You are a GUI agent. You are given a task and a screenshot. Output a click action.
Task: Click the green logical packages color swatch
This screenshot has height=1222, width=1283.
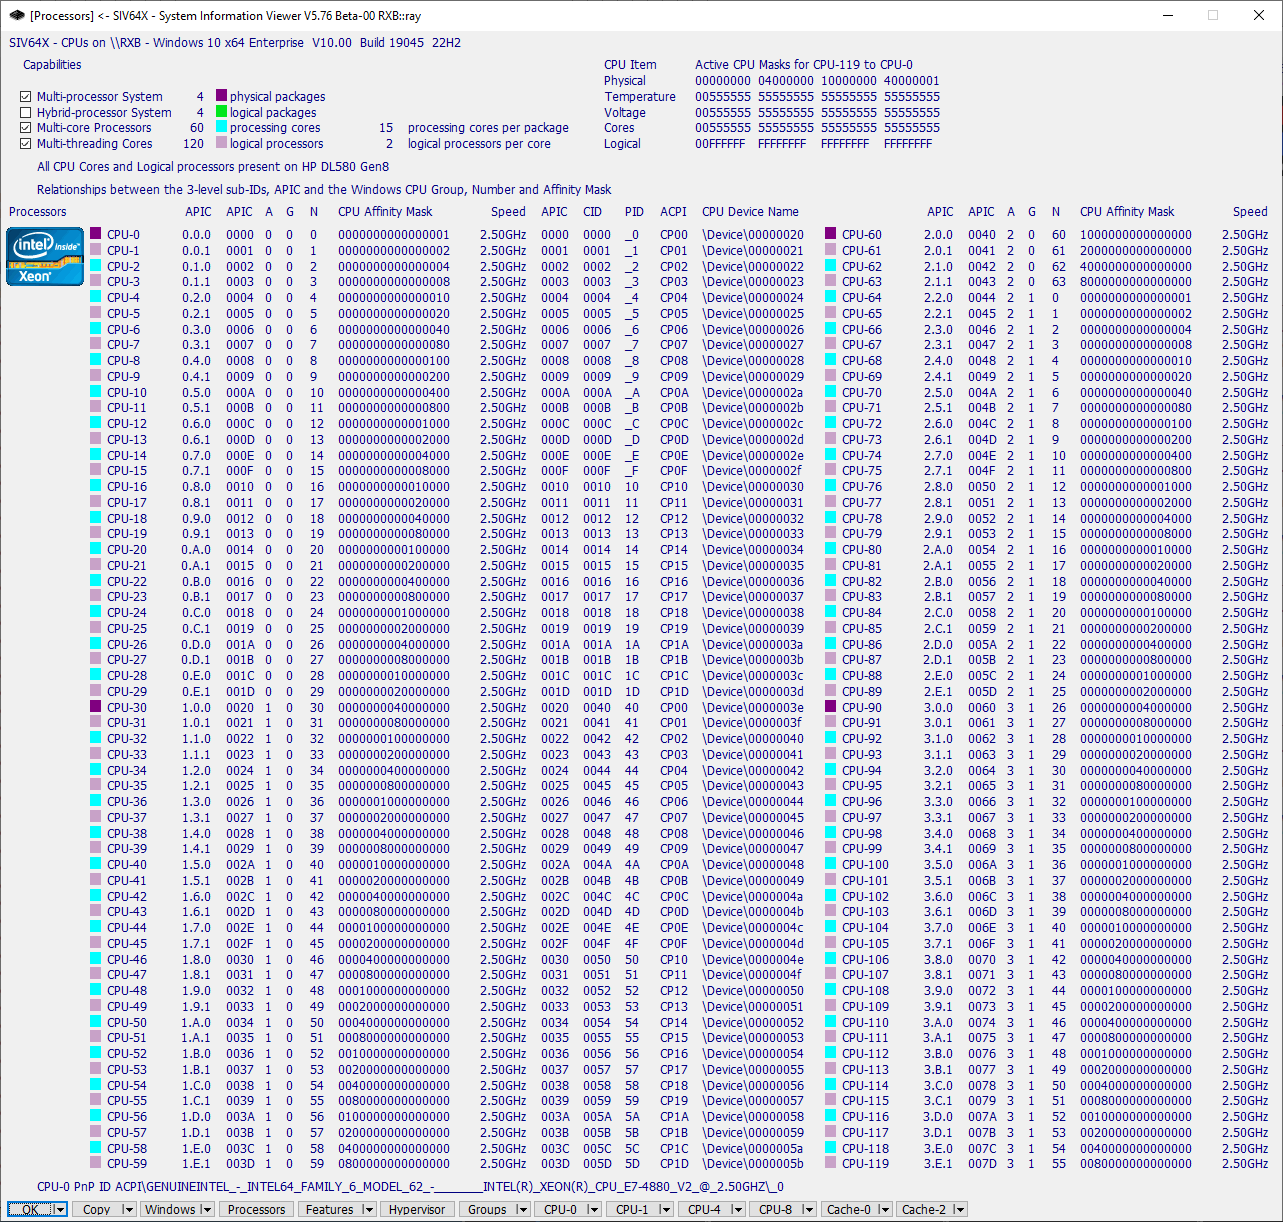pos(222,112)
